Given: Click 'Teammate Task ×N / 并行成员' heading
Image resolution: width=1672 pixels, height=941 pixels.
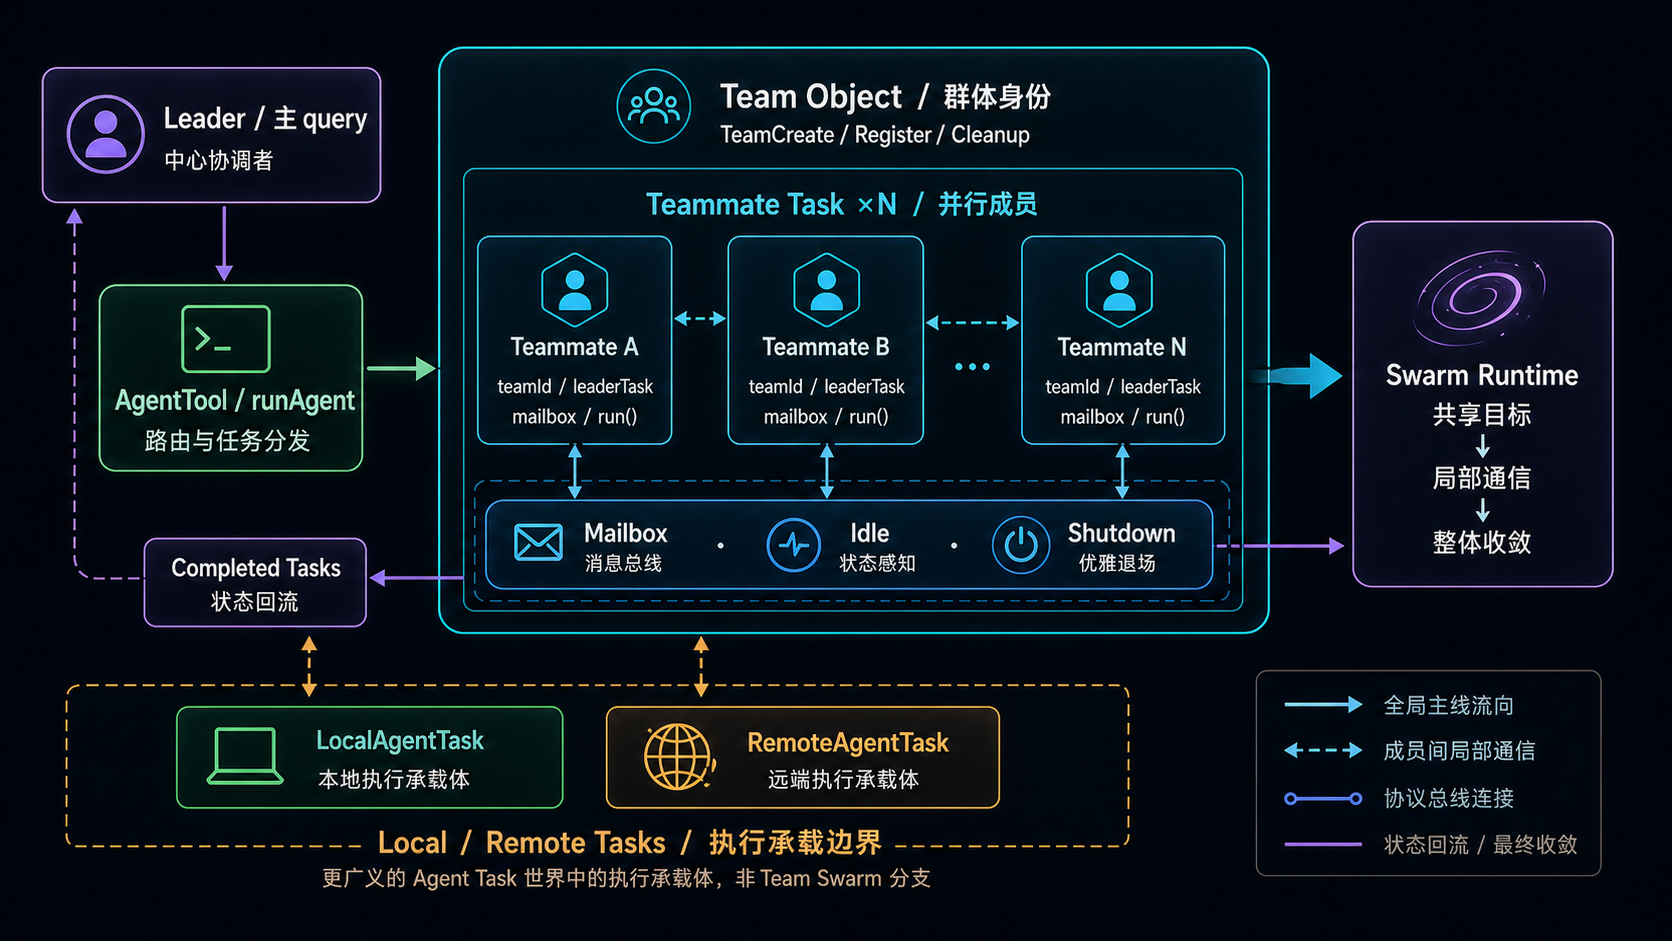Looking at the screenshot, I should tap(842, 204).
